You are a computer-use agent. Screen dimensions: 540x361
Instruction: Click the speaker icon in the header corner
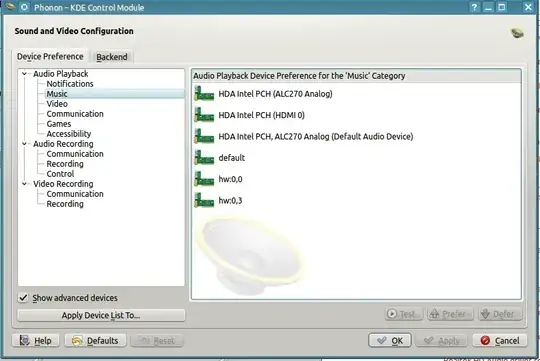tap(517, 33)
